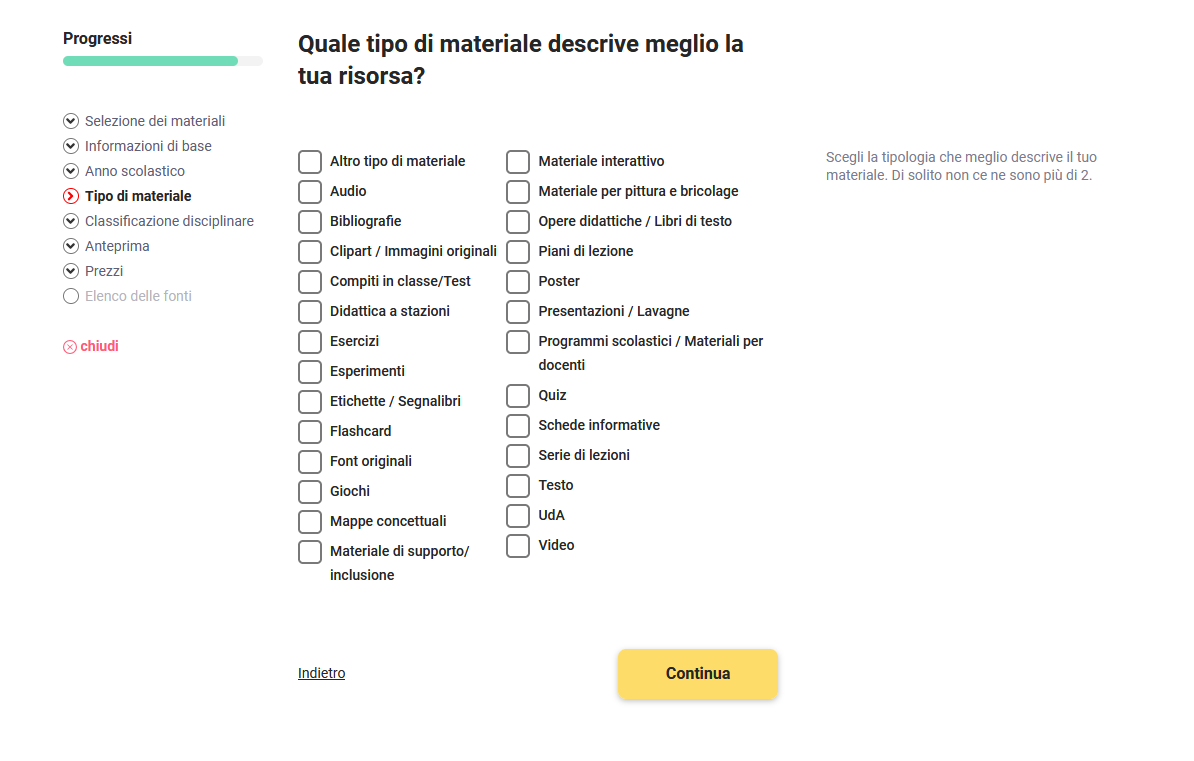Click check icon beside Prezzi step
This screenshot has height=761, width=1194.
[x=70, y=271]
